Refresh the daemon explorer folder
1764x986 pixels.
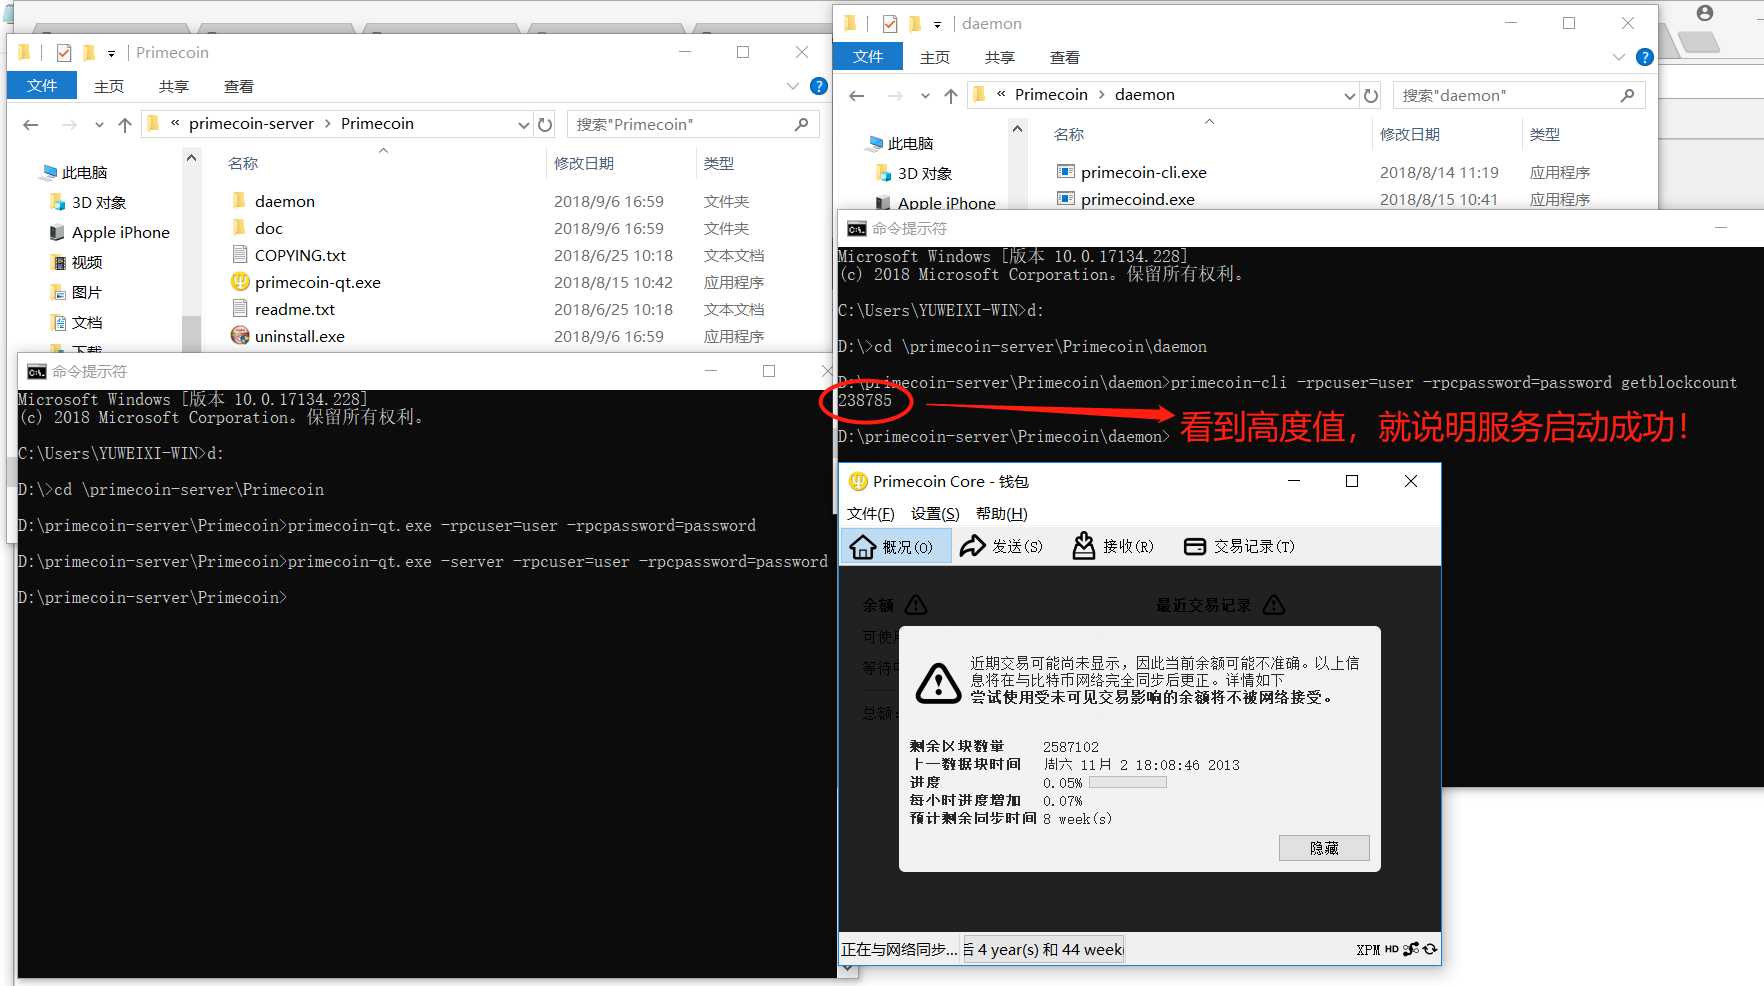pos(1371,96)
